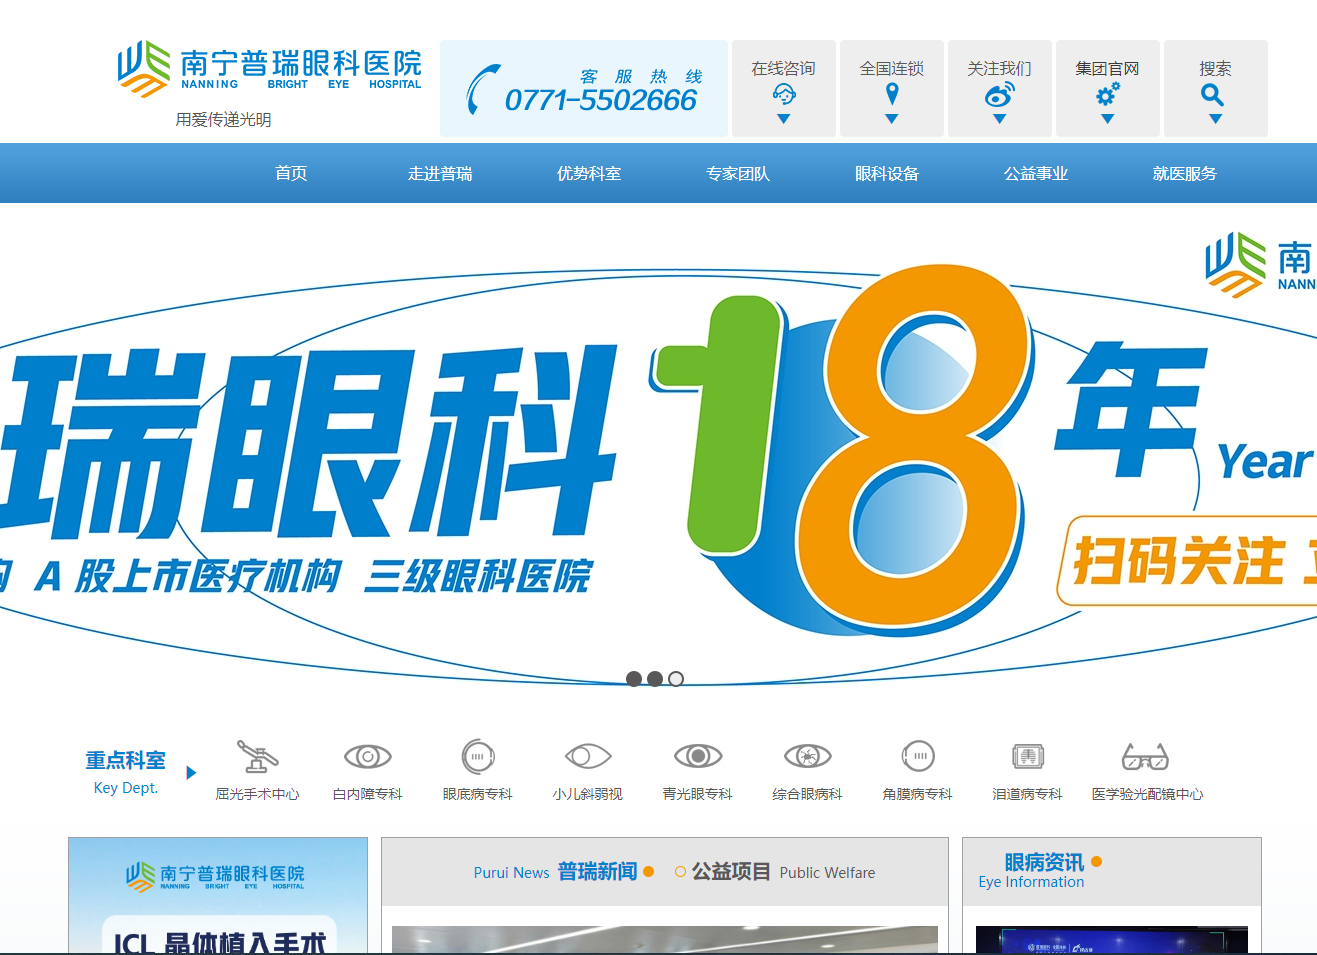Expand the 集团官网 dropdown arrow

(x=1108, y=119)
